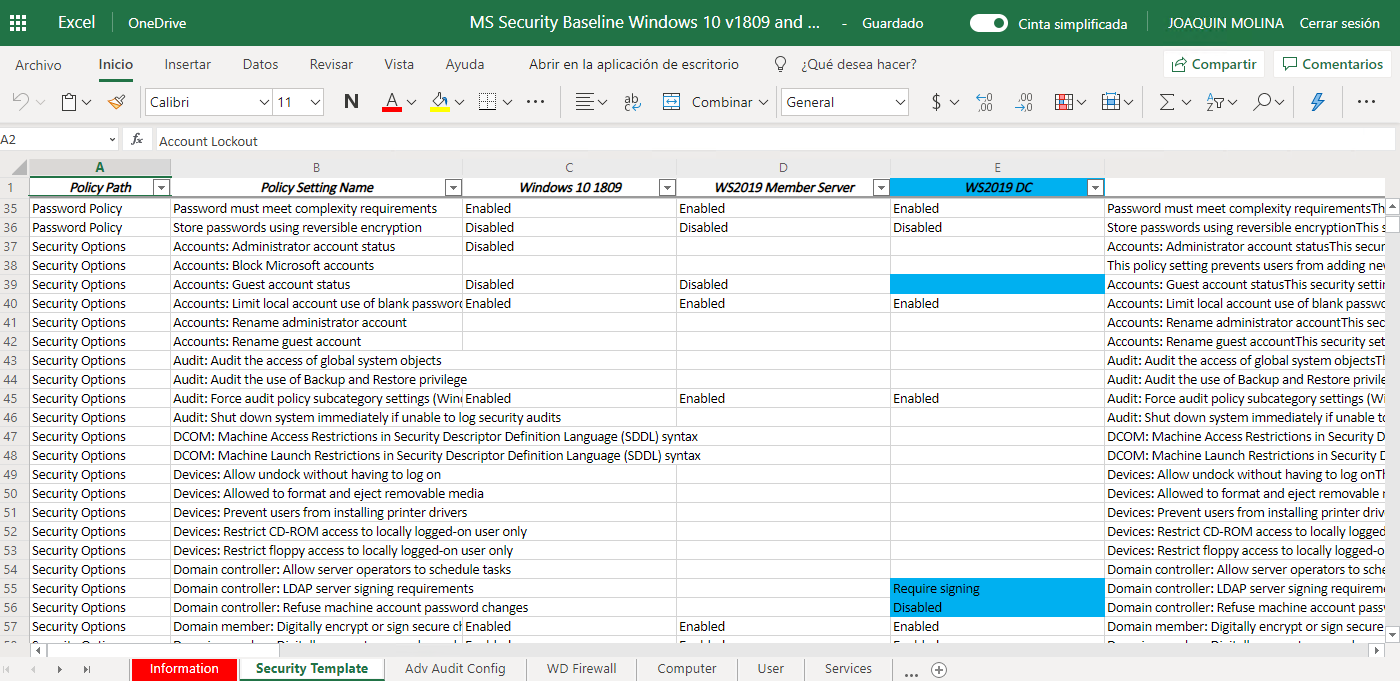This screenshot has width=1400, height=681.
Task: Click the lightning bolt Ideas icon
Action: [1317, 102]
